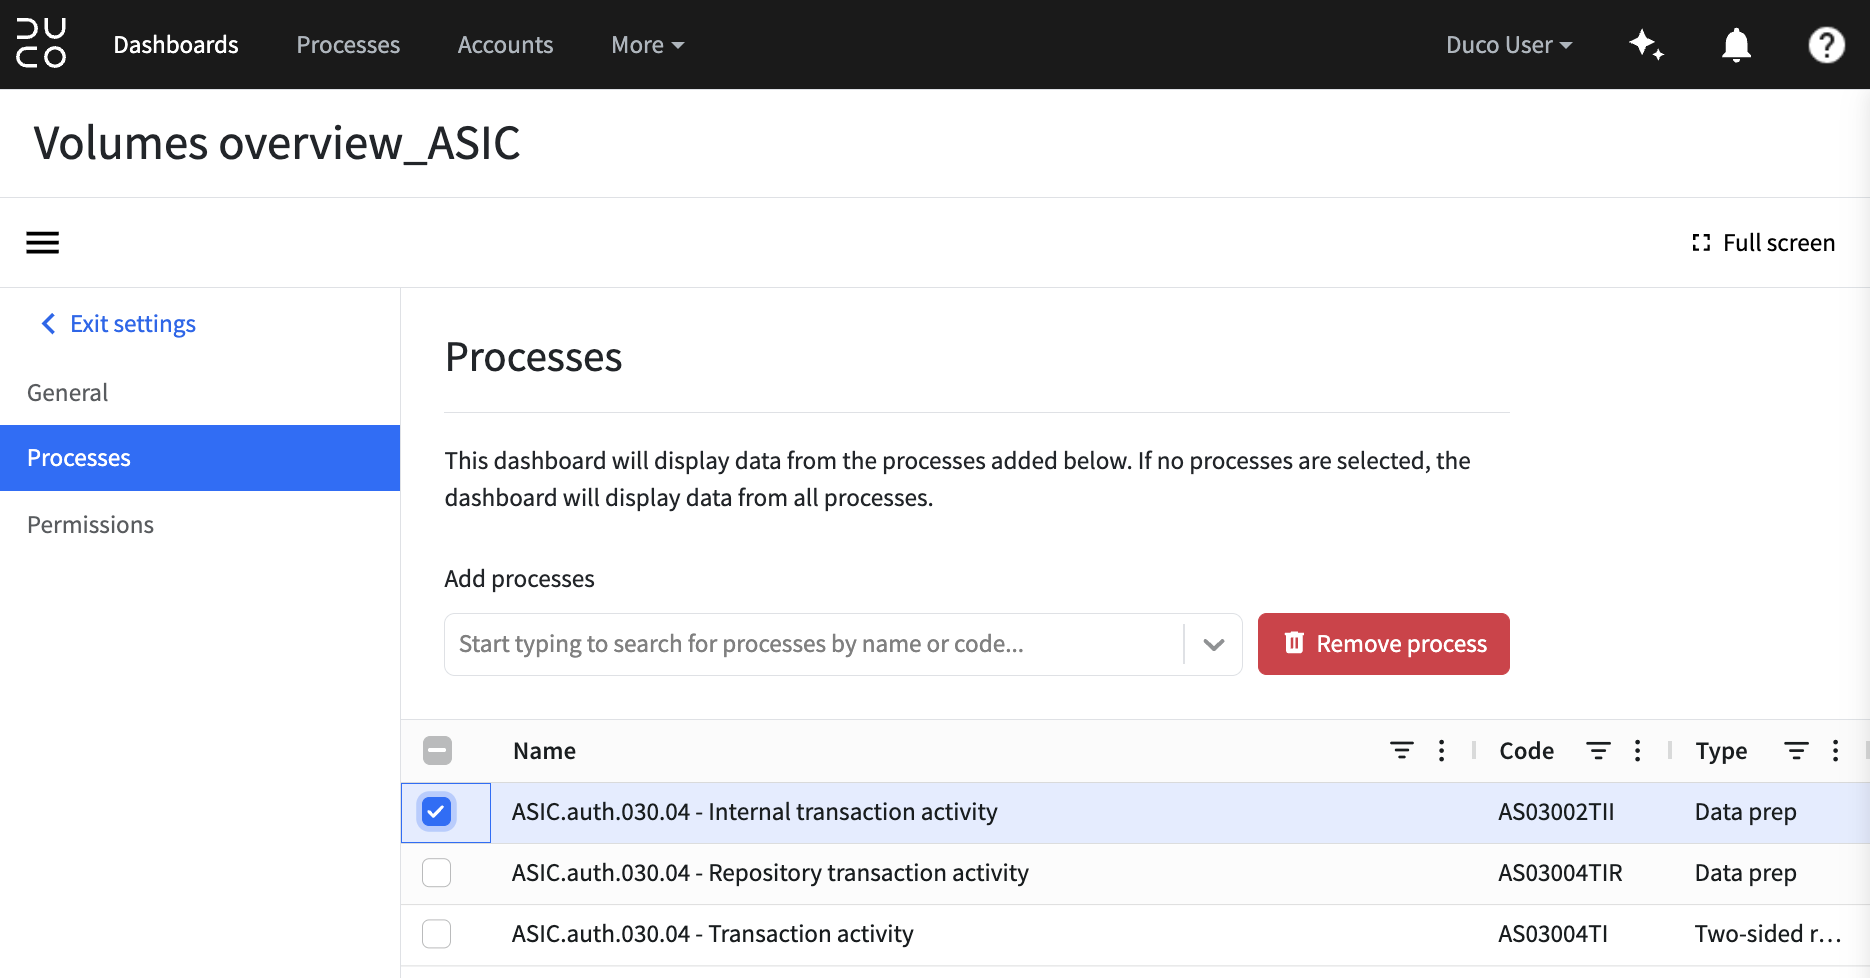
Task: Toggle the select-all header checkbox
Action: coord(437,751)
